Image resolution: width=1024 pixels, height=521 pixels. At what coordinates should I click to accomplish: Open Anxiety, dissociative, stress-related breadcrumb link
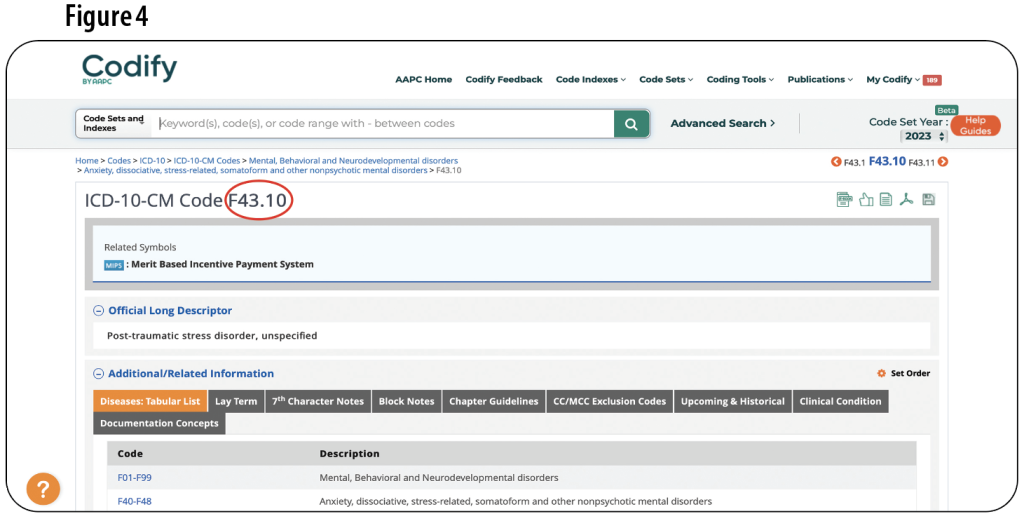(x=255, y=170)
